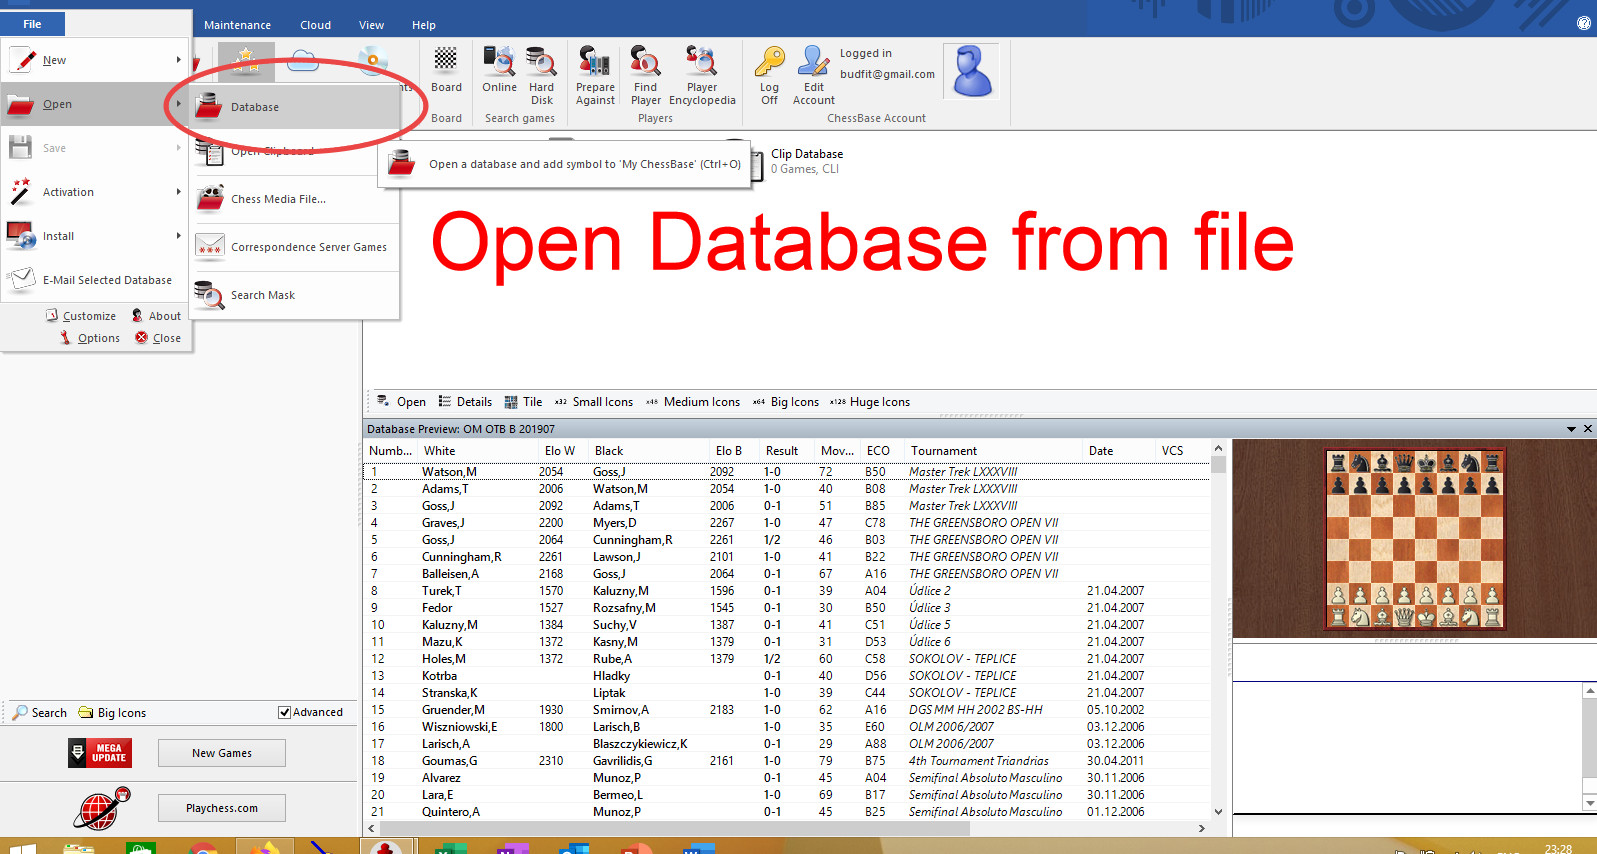Open the Online search games icon
Image resolution: width=1597 pixels, height=854 pixels.
click(499, 70)
